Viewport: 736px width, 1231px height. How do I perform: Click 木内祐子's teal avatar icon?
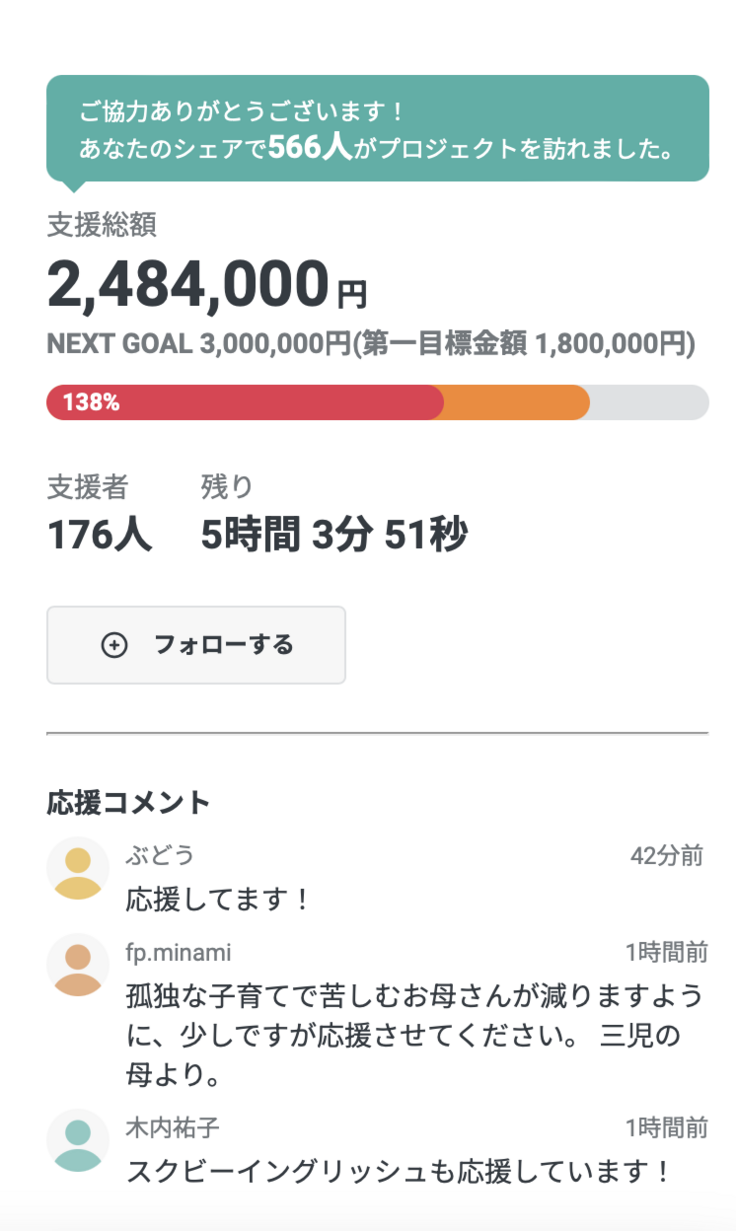click(x=77, y=1142)
